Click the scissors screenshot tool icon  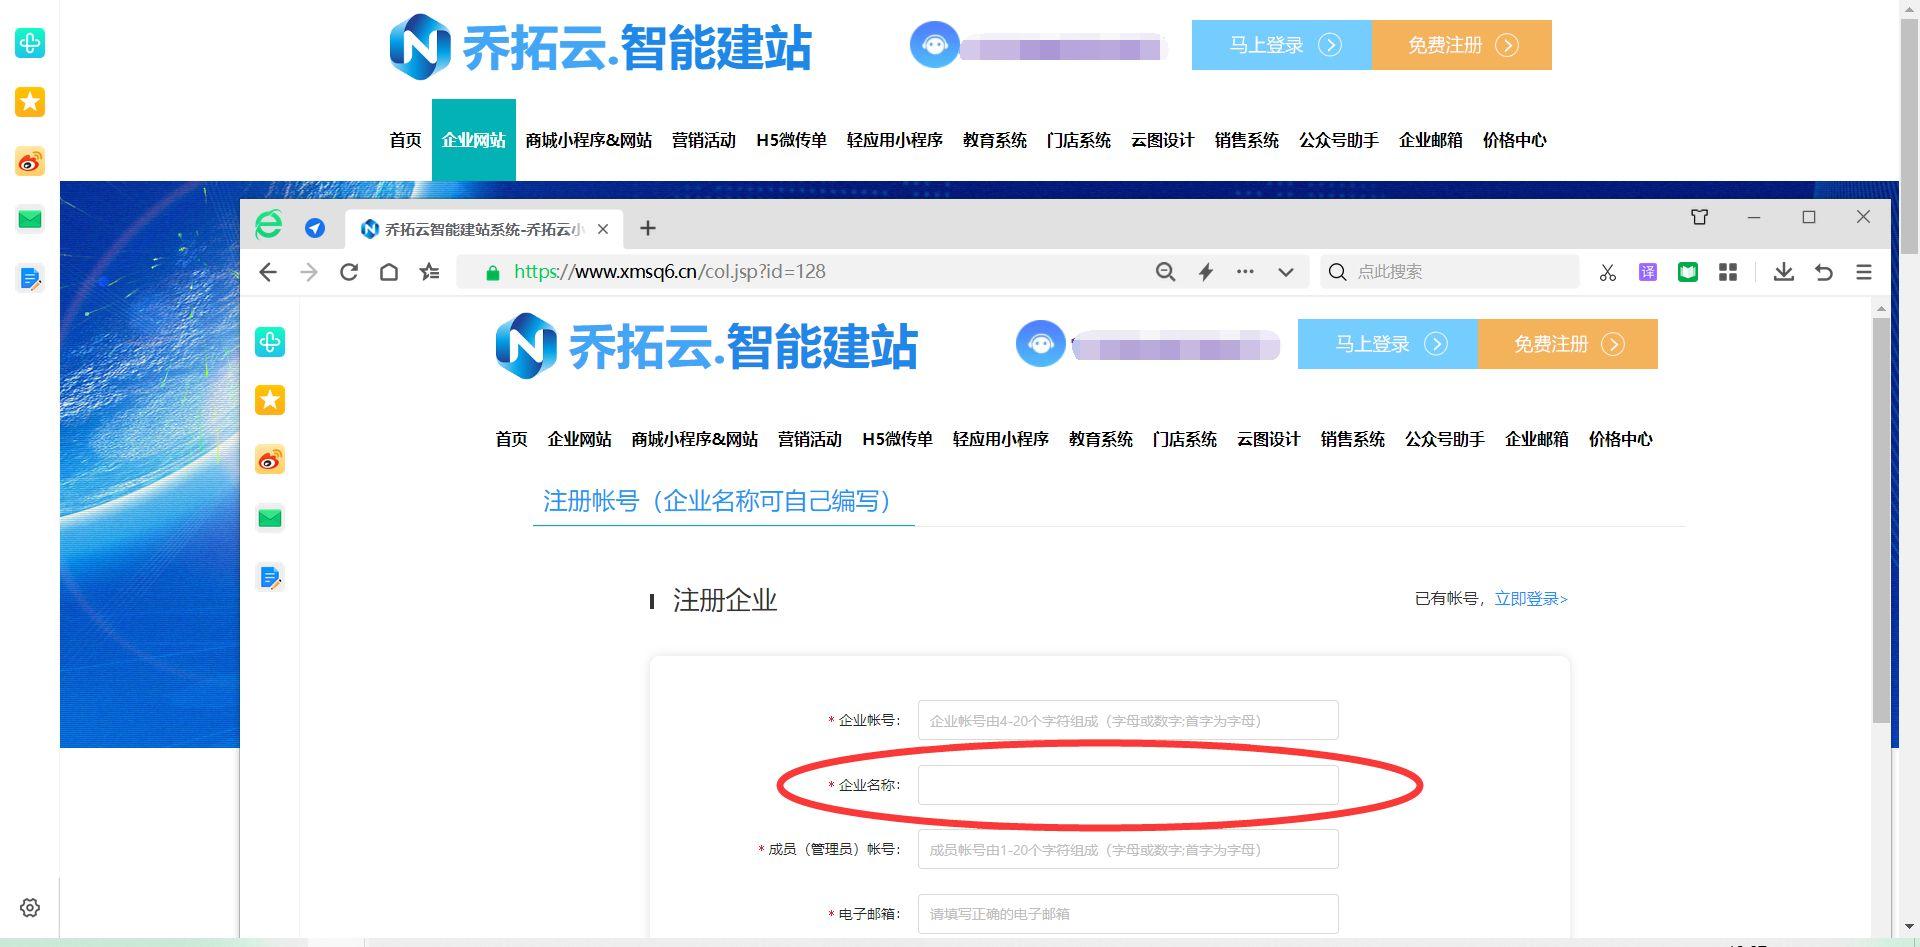click(x=1607, y=272)
